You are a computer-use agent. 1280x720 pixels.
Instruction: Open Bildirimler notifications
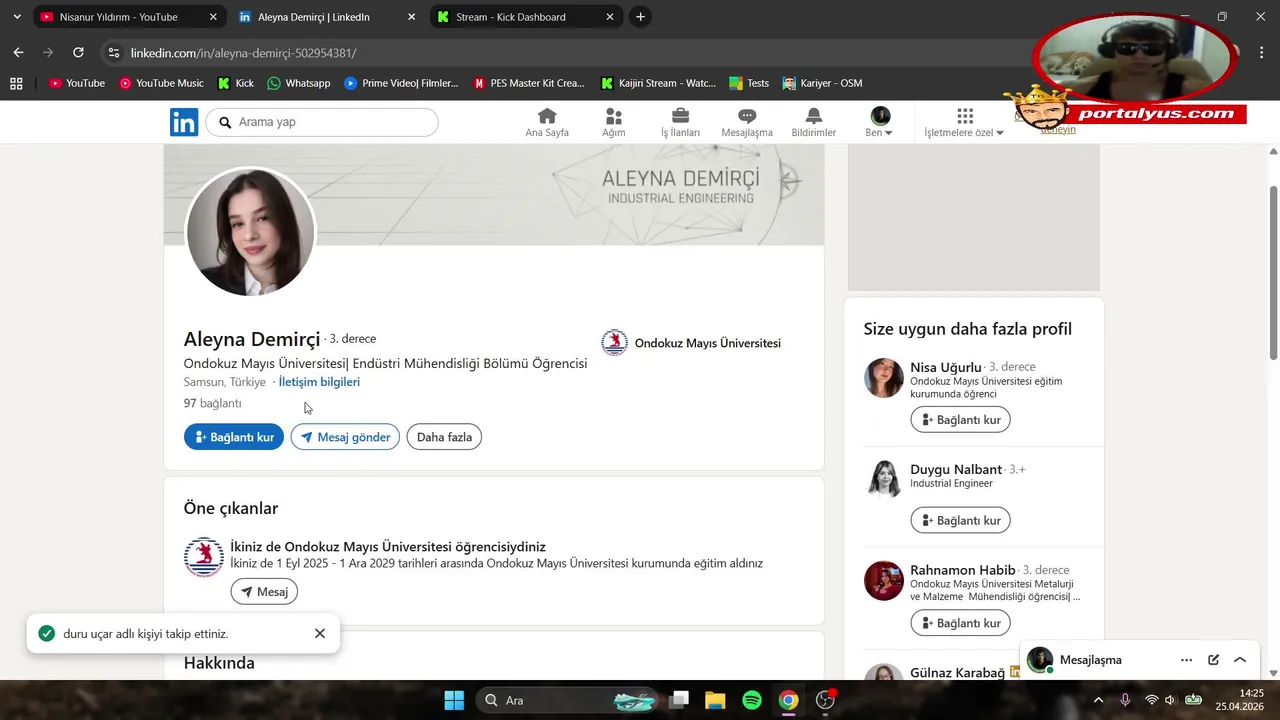(x=813, y=123)
